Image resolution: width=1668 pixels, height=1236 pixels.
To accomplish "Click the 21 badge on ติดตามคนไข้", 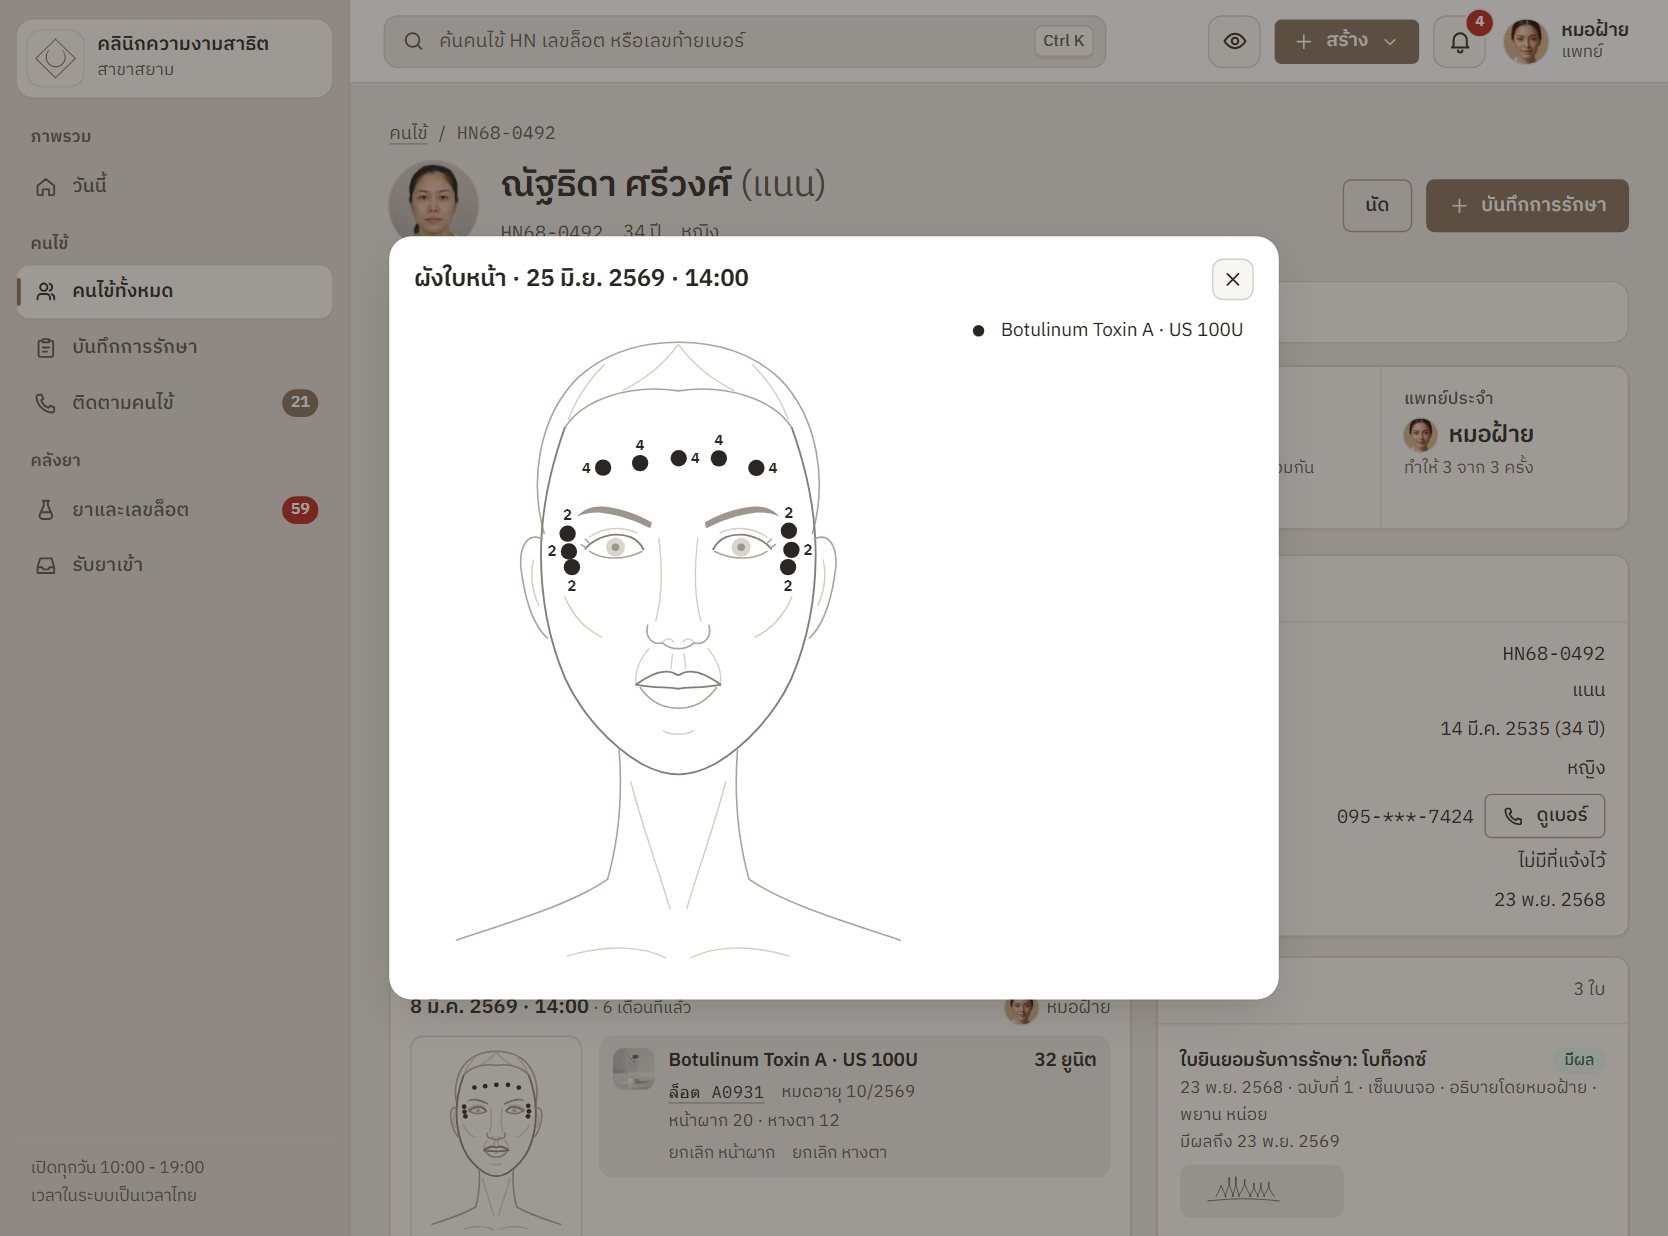I will point(300,403).
